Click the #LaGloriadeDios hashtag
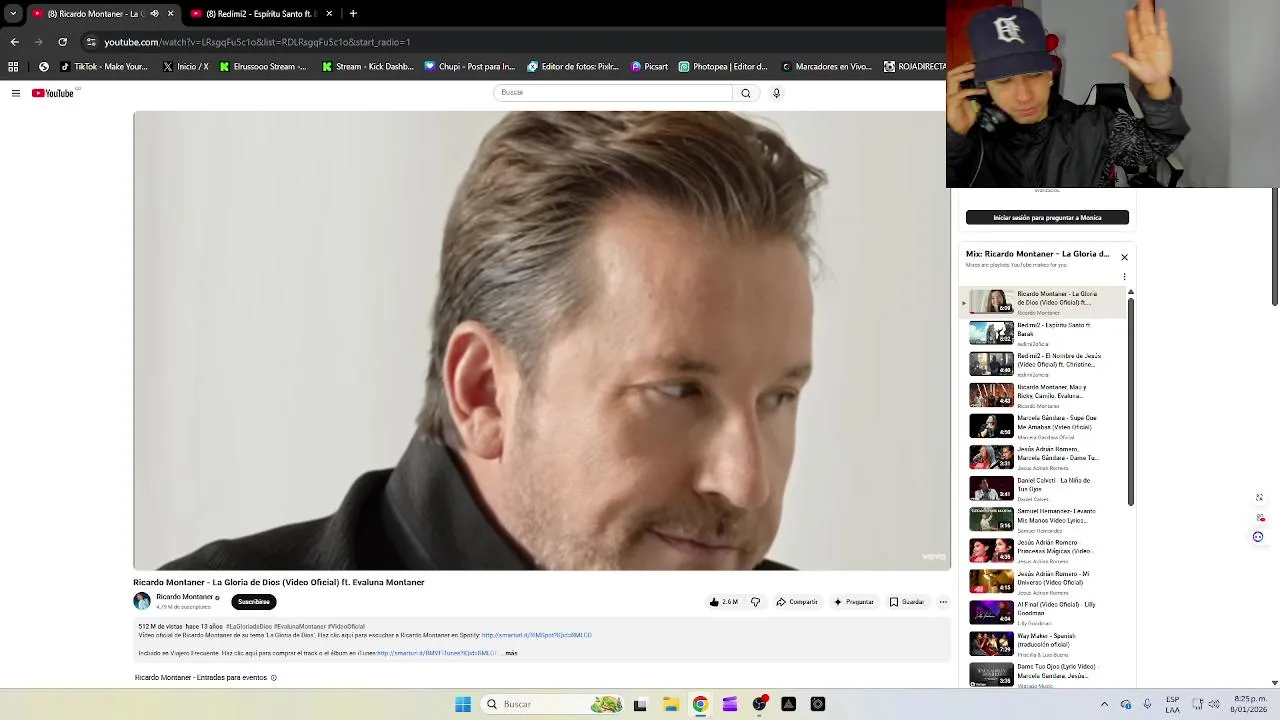Image resolution: width=1280 pixels, height=720 pixels. [248, 626]
